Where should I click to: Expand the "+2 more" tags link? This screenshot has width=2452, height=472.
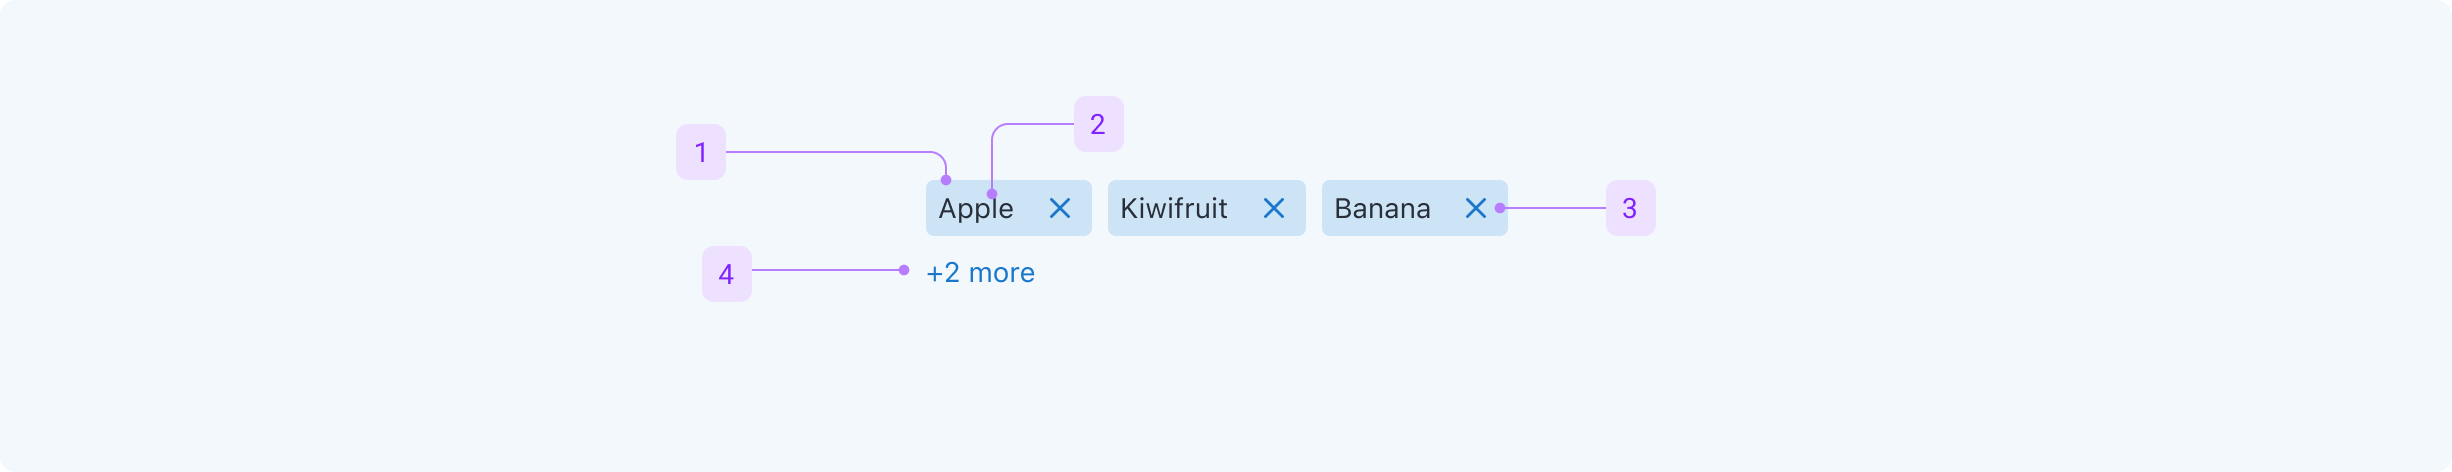click(980, 273)
